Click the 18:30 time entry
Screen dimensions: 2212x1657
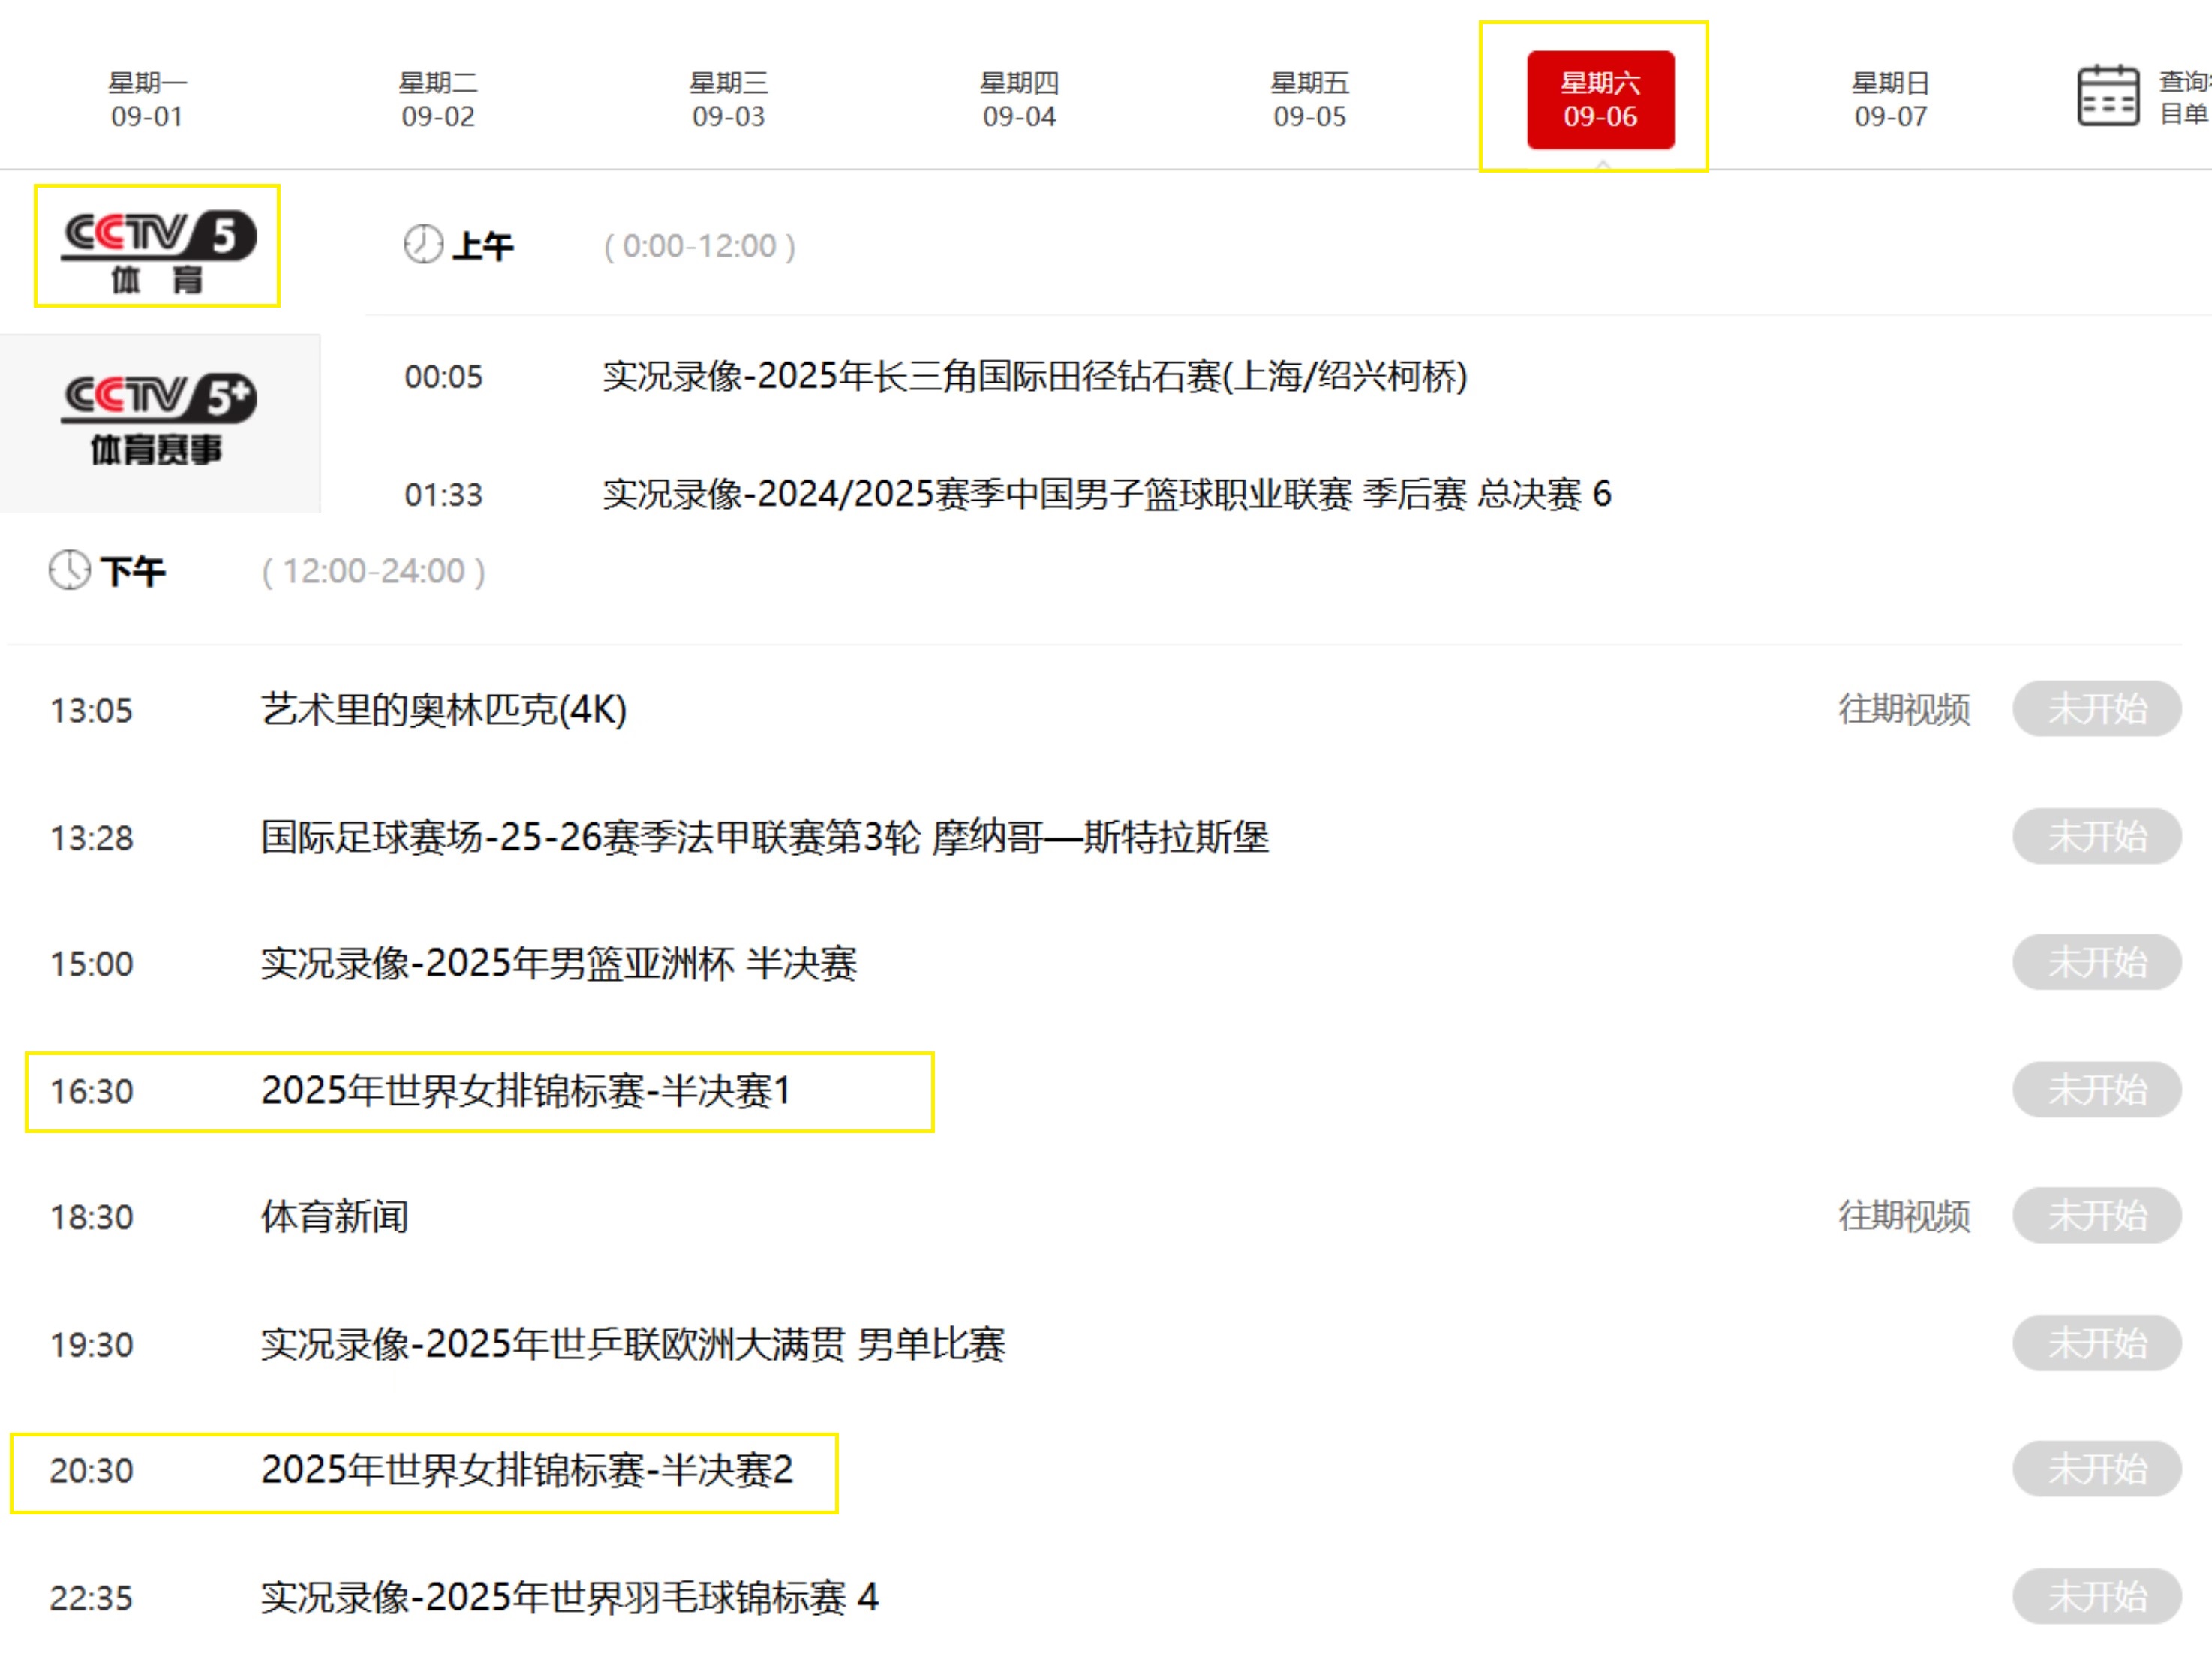point(91,1218)
